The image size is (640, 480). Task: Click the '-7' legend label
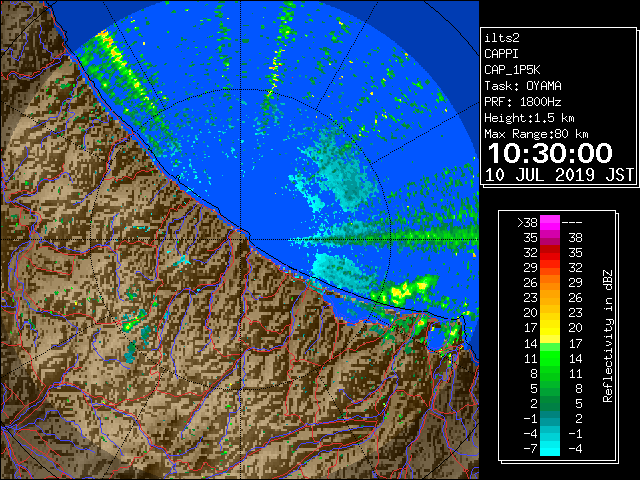pos(530,449)
